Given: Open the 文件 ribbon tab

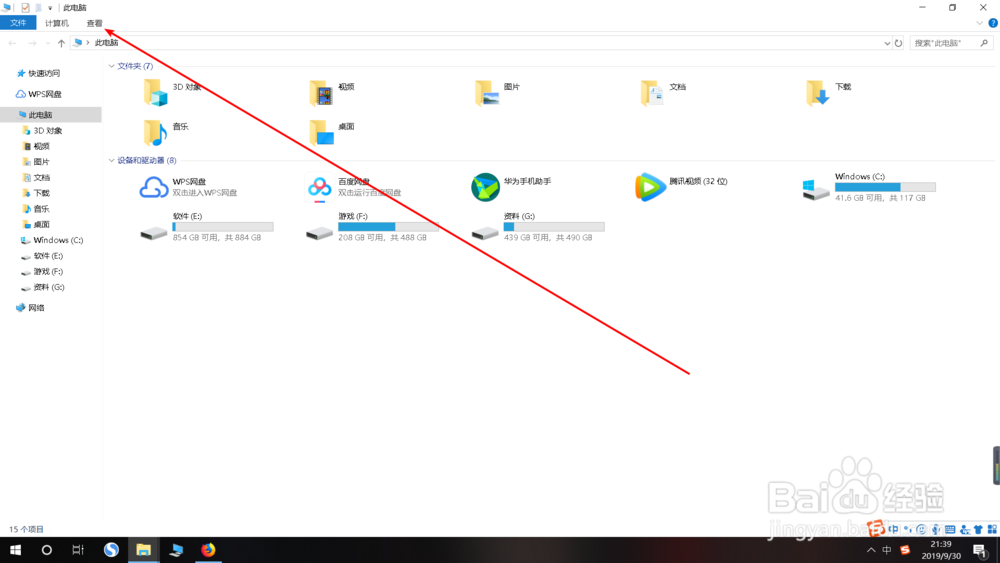Looking at the screenshot, I should pyautogui.click(x=18, y=23).
